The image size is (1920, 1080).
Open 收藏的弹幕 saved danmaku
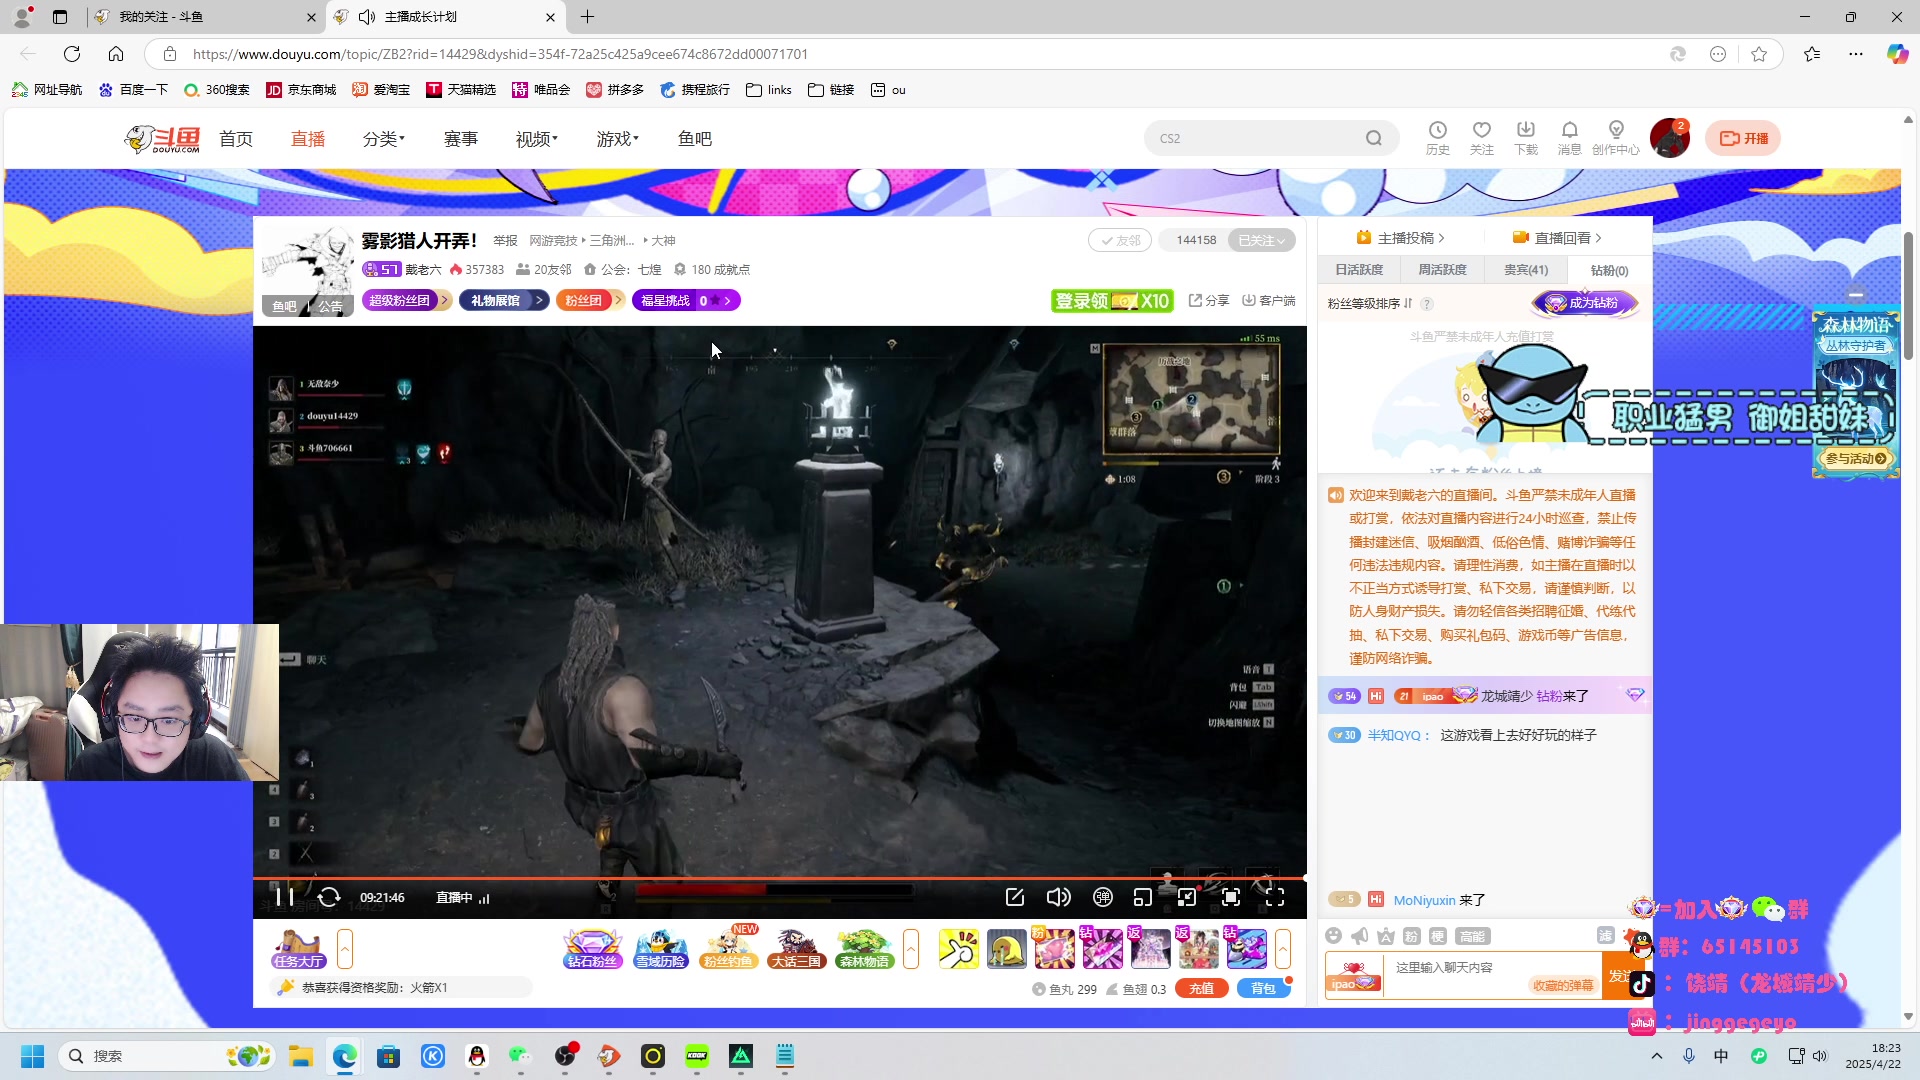pyautogui.click(x=1564, y=985)
